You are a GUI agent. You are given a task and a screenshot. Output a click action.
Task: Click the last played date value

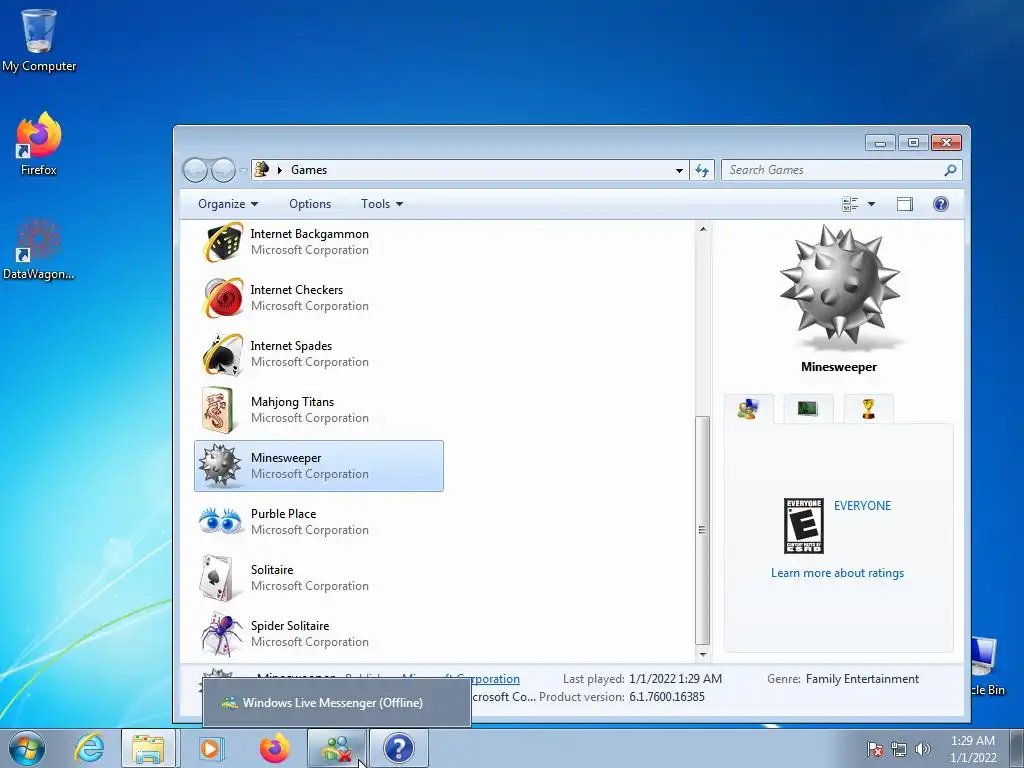(675, 679)
